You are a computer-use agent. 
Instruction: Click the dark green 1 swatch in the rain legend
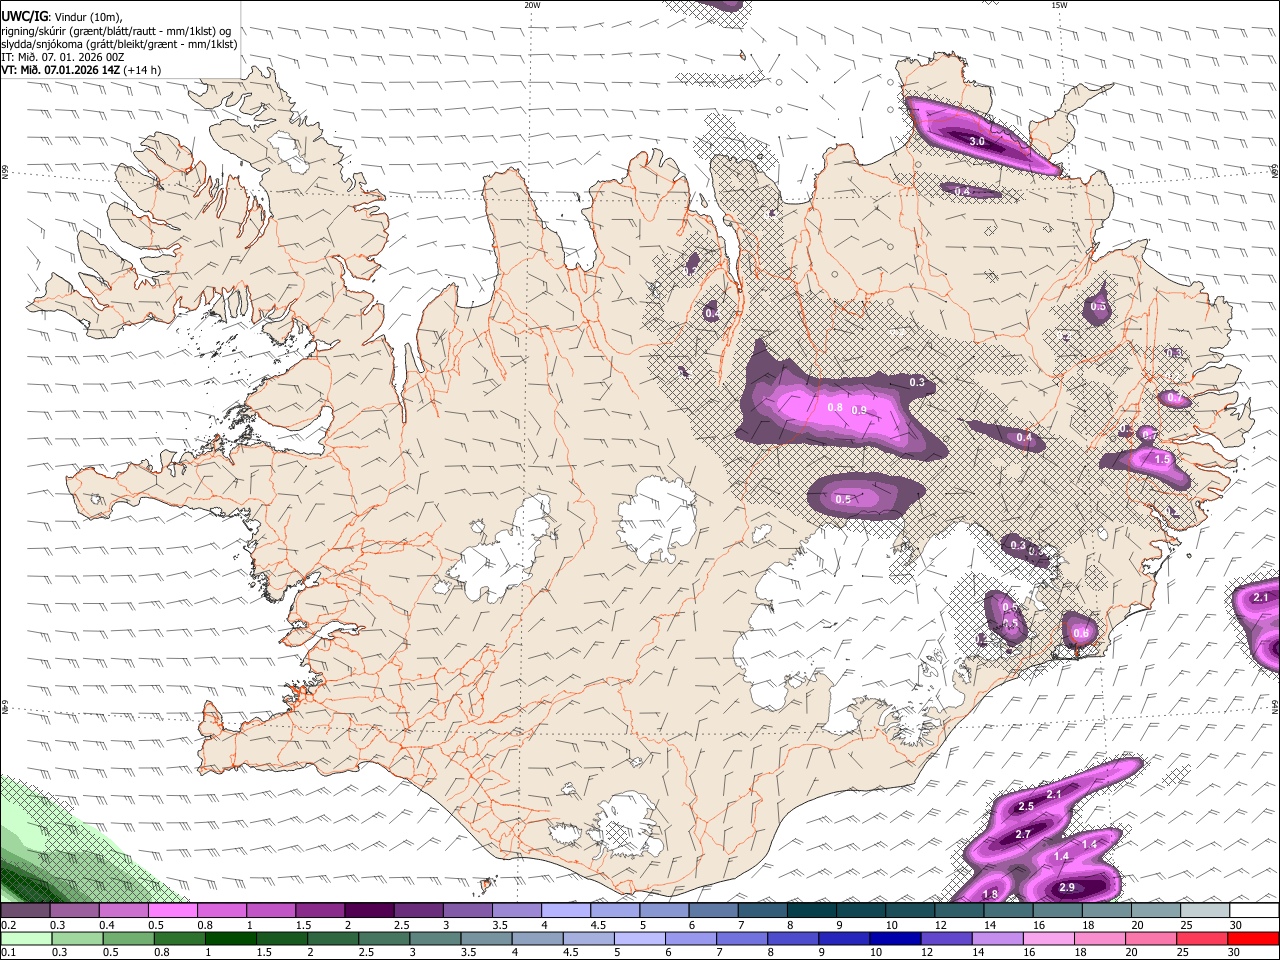[229, 938]
